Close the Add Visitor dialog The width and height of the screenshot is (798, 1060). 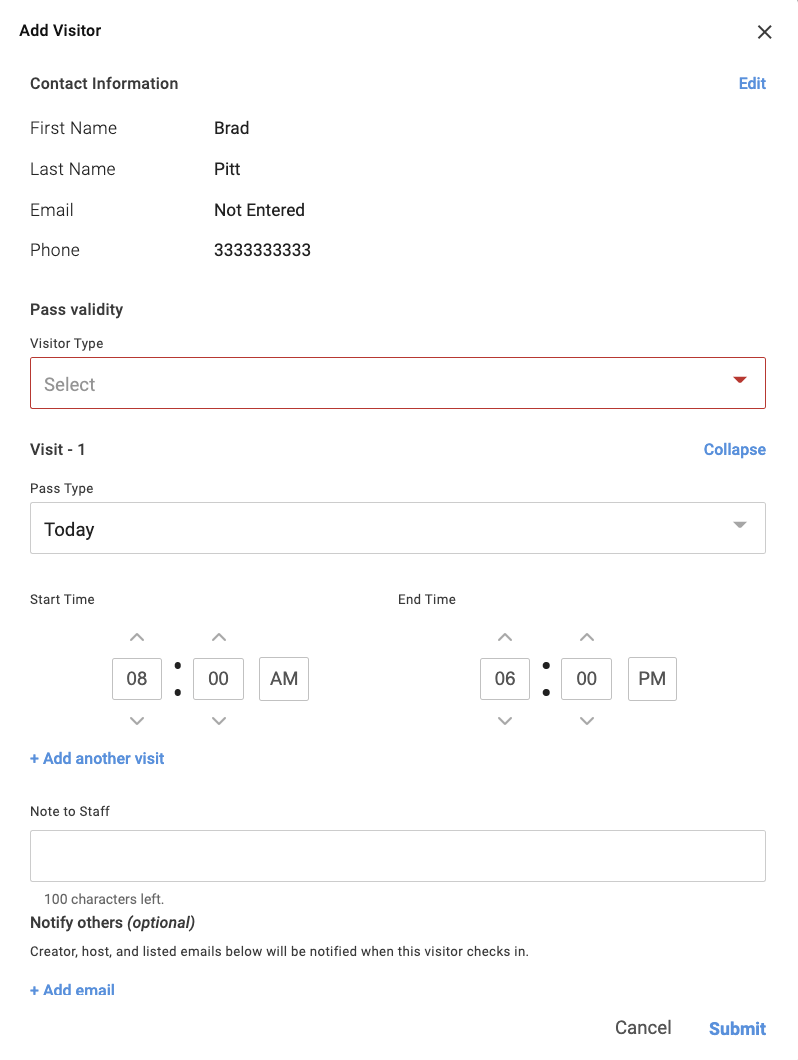765,32
